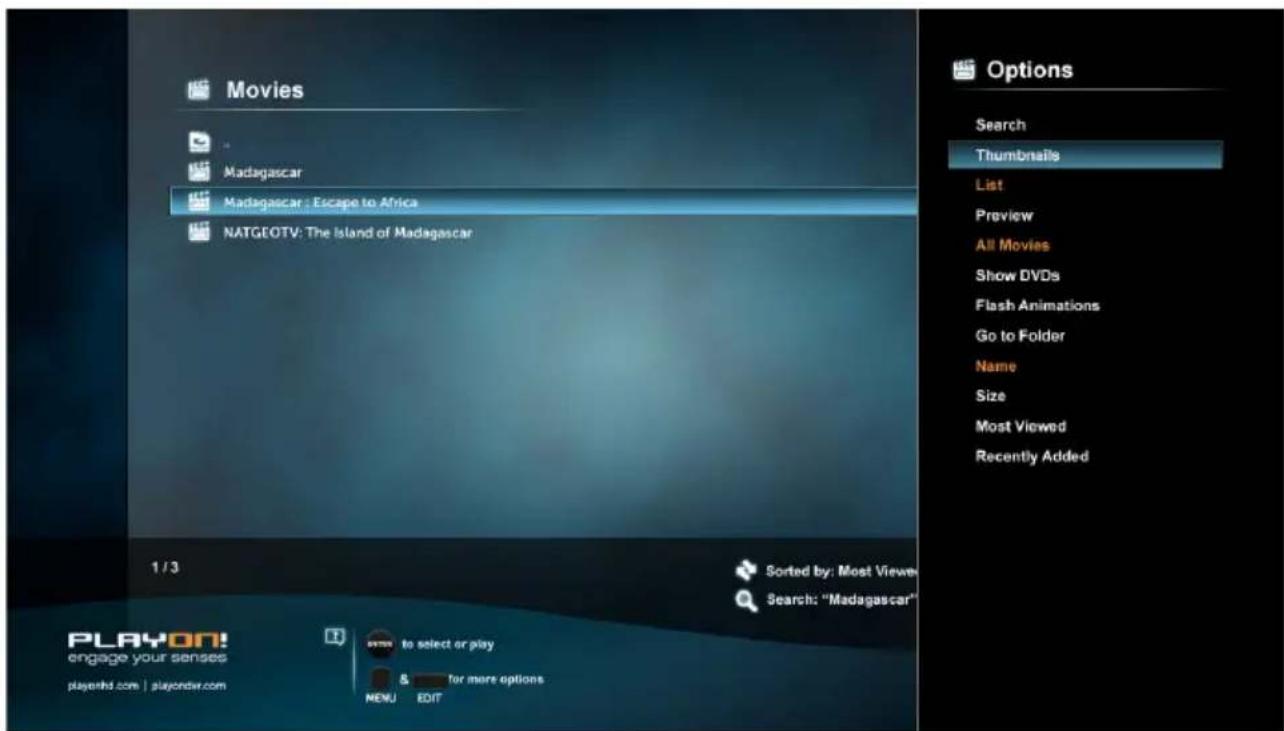1284x731 pixels.
Task: Click the film icon next to Madagascar
Action: (x=198, y=172)
